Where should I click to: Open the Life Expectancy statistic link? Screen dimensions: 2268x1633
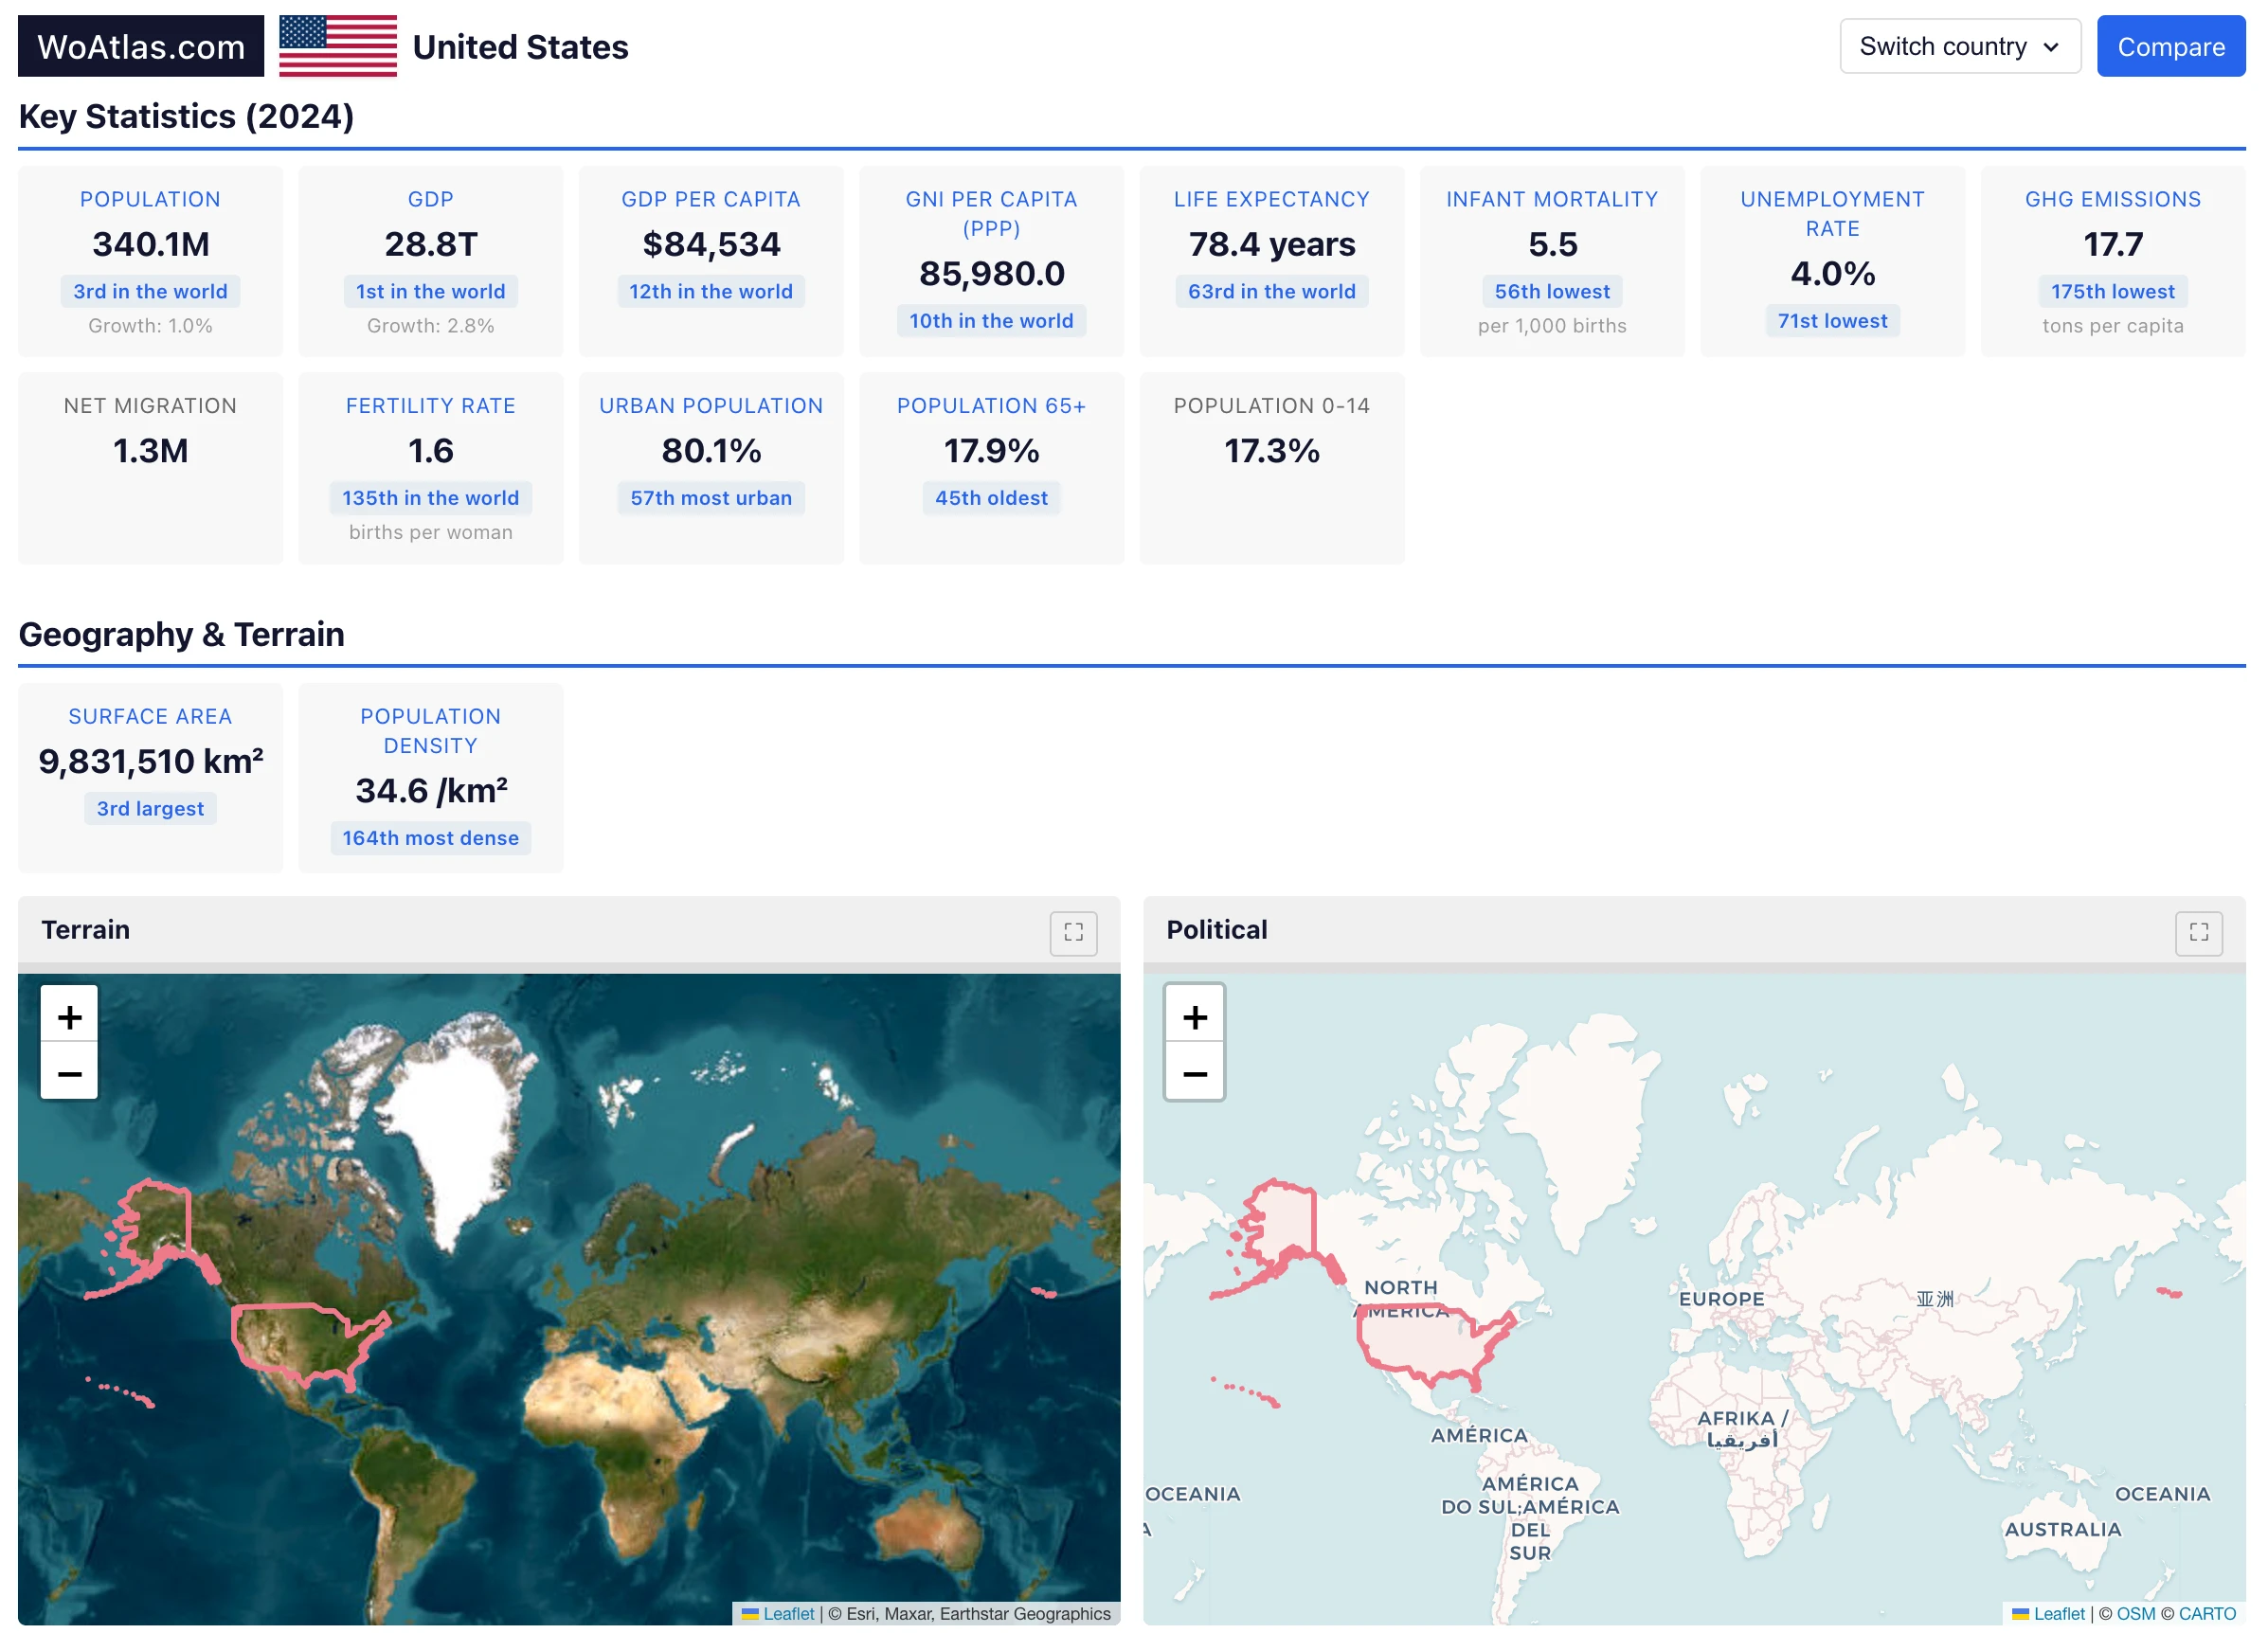coord(1271,199)
